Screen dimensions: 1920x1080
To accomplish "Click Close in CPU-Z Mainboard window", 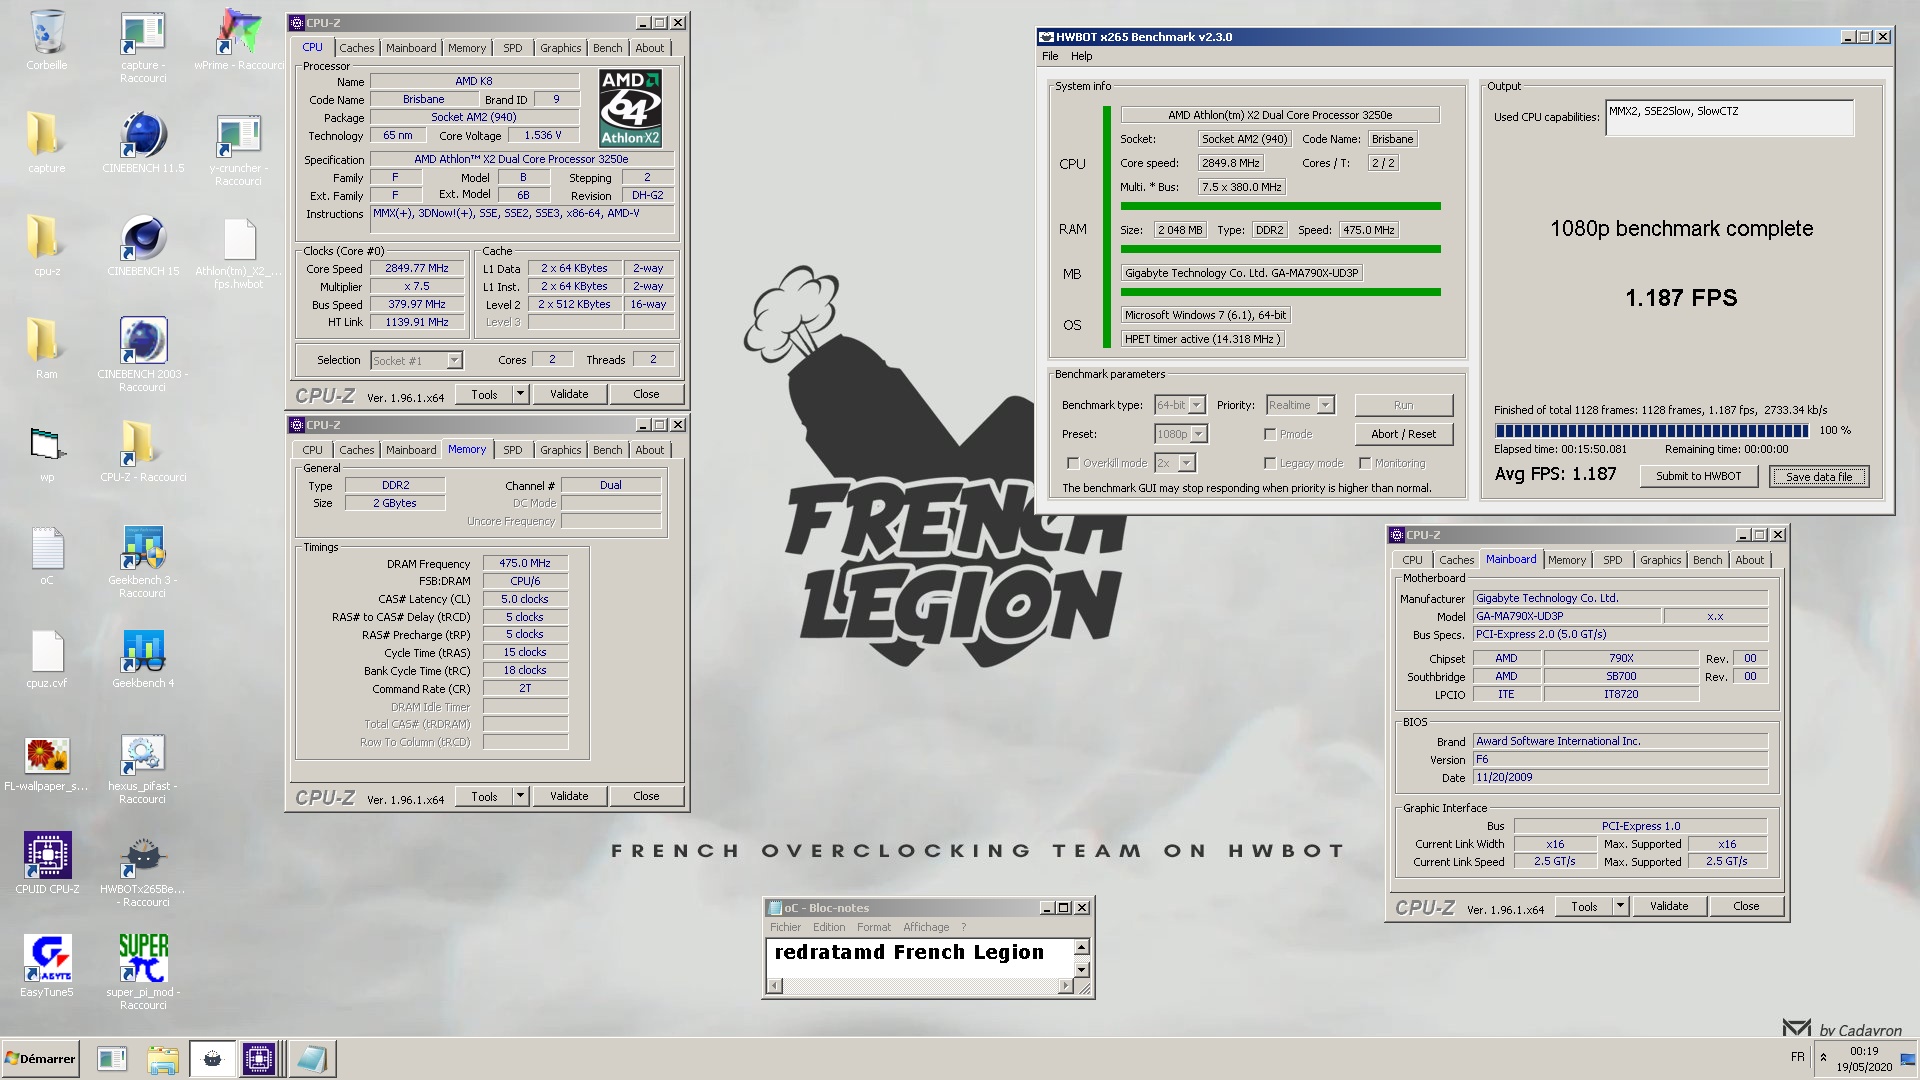I will pos(1745,907).
